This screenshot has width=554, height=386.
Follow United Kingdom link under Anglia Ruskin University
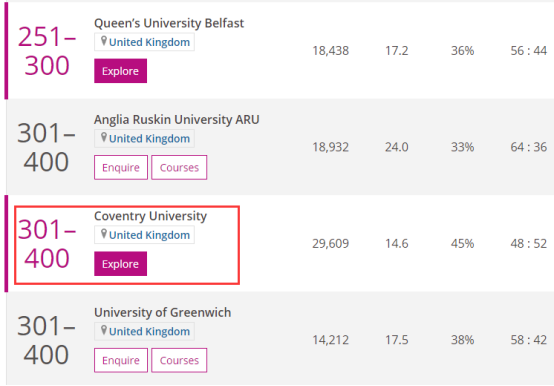point(149,139)
